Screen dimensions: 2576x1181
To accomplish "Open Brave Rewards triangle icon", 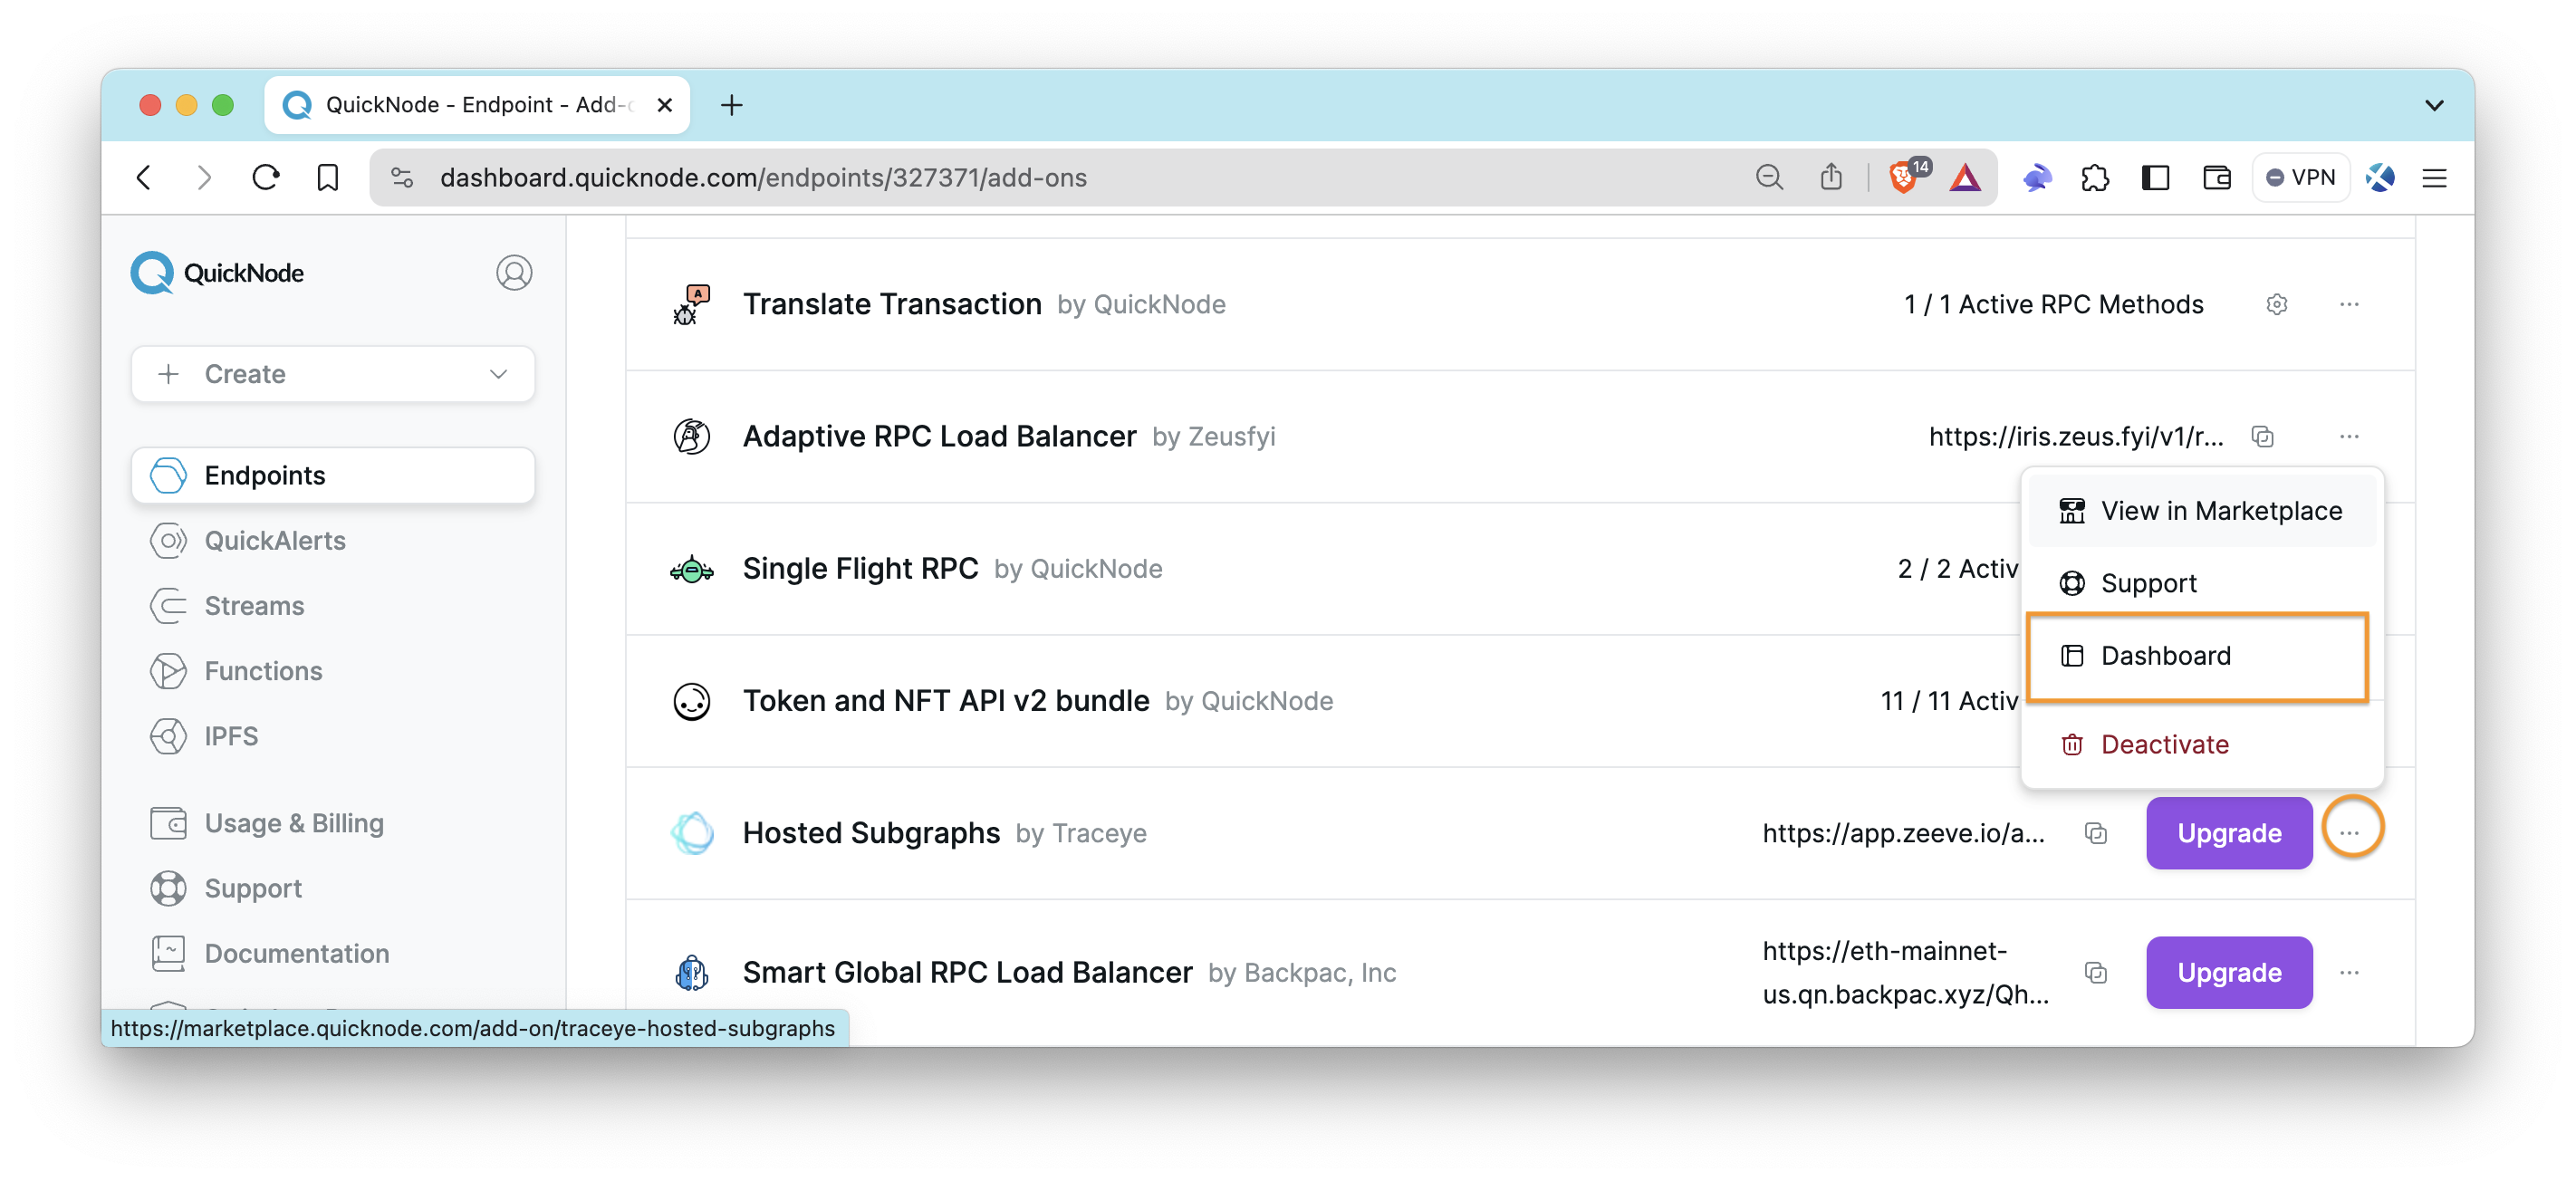I will 1965,177.
